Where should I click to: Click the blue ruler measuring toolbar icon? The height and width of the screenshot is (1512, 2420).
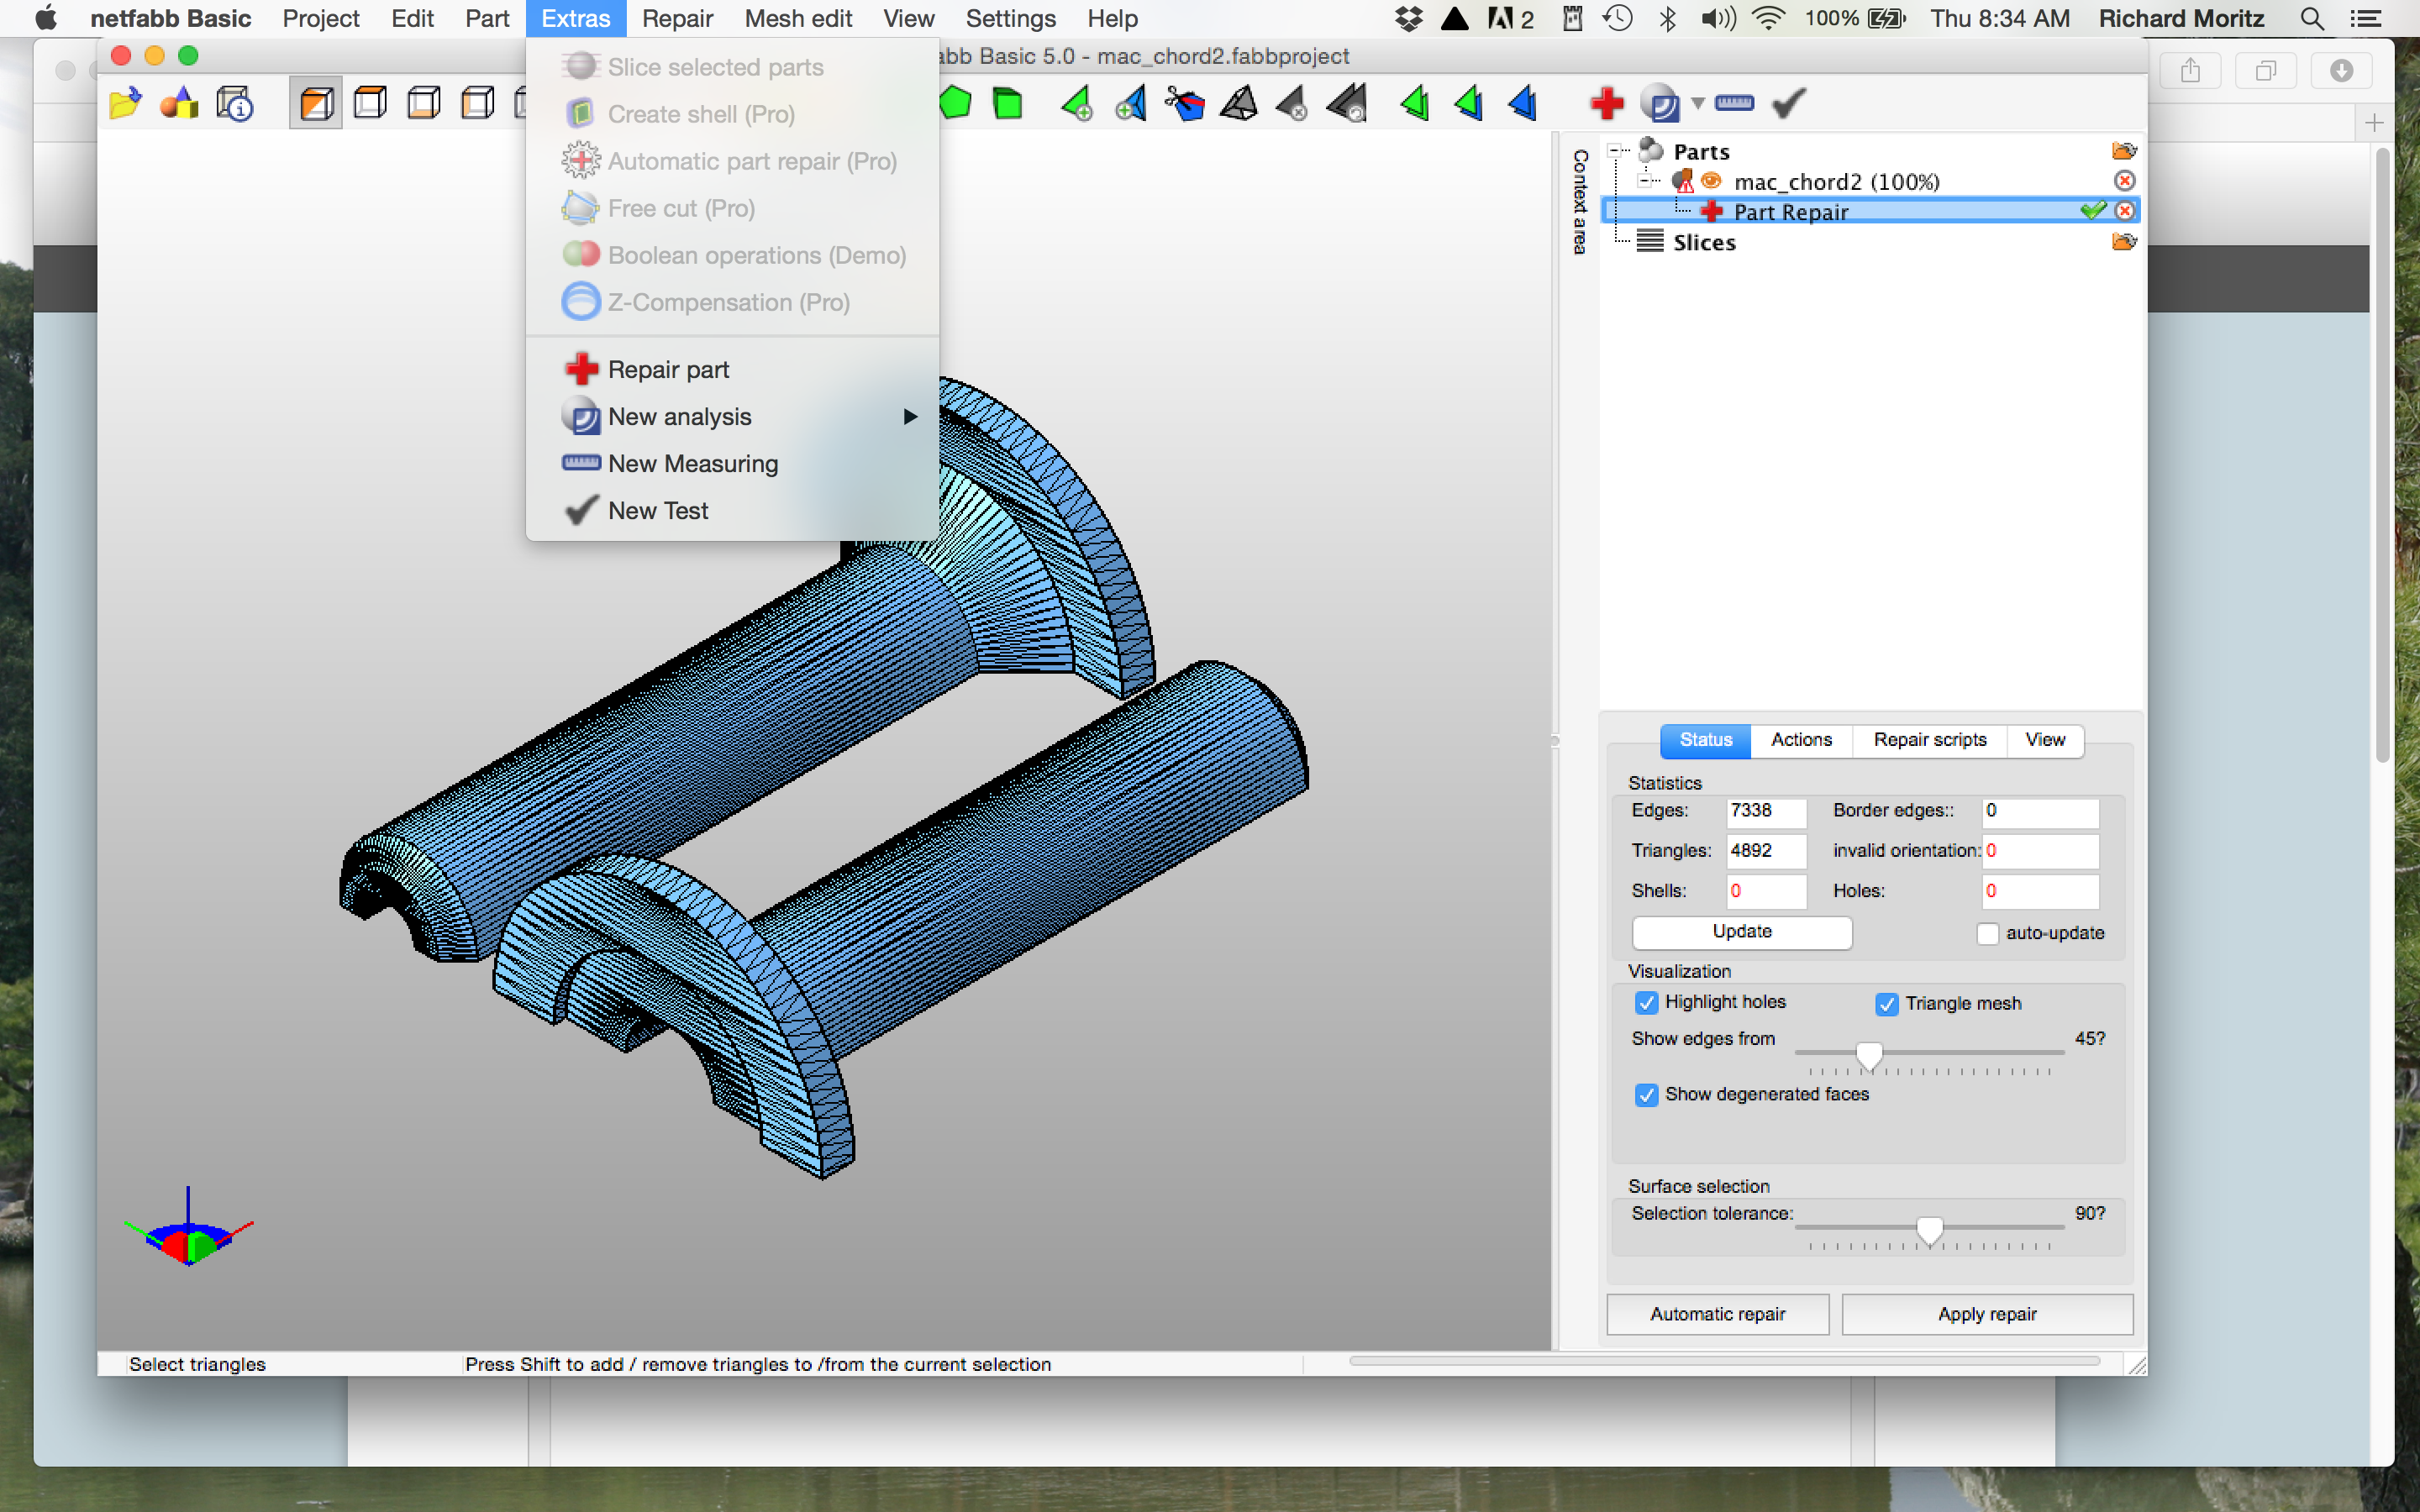click(x=1734, y=103)
